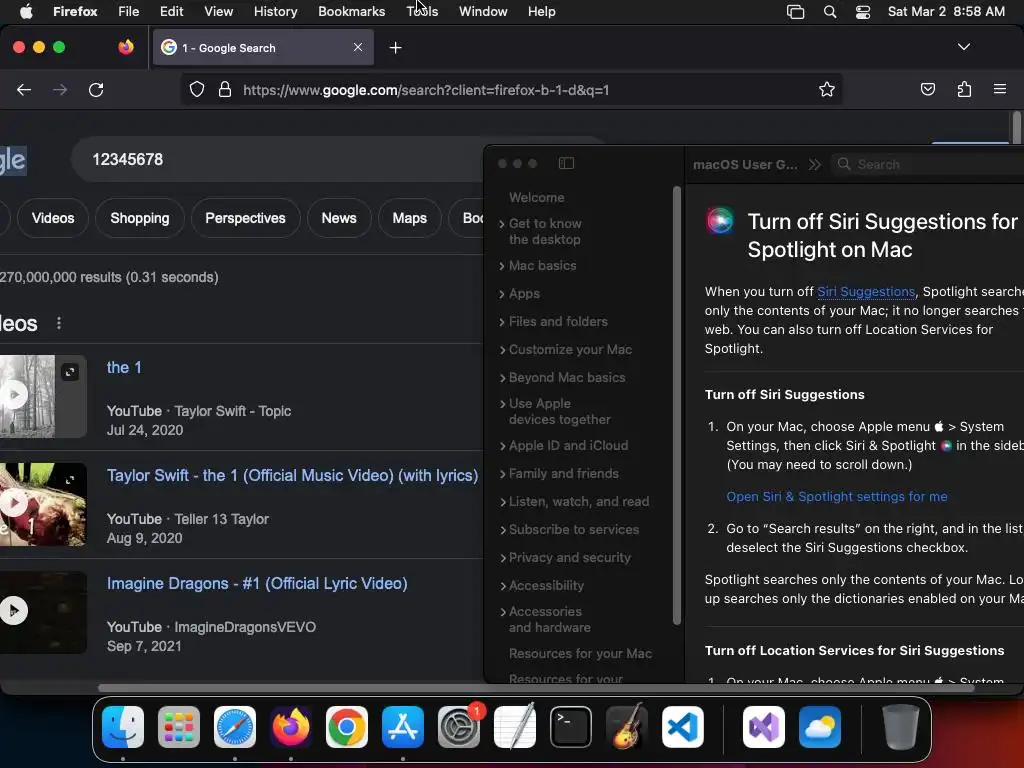Open the Pocket save icon
This screenshot has height=768, width=1024.
coord(927,89)
